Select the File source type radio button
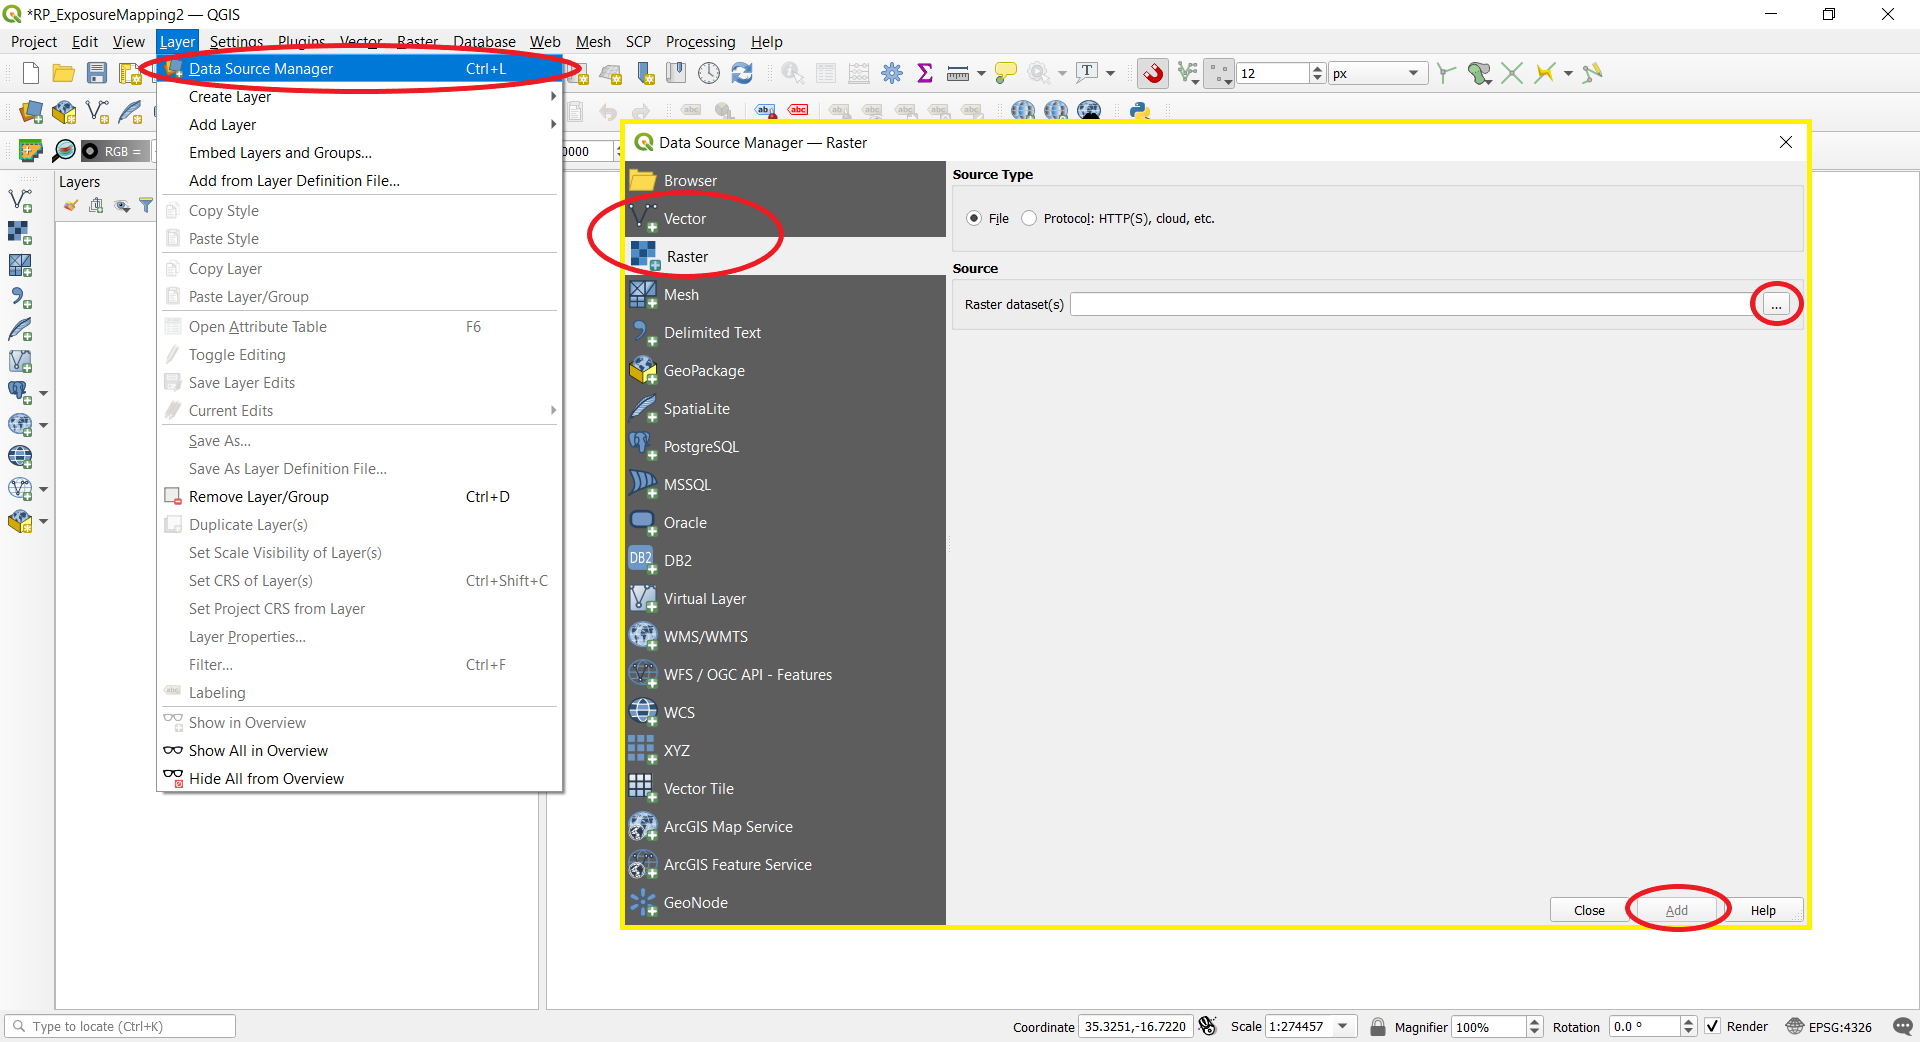 tap(973, 218)
